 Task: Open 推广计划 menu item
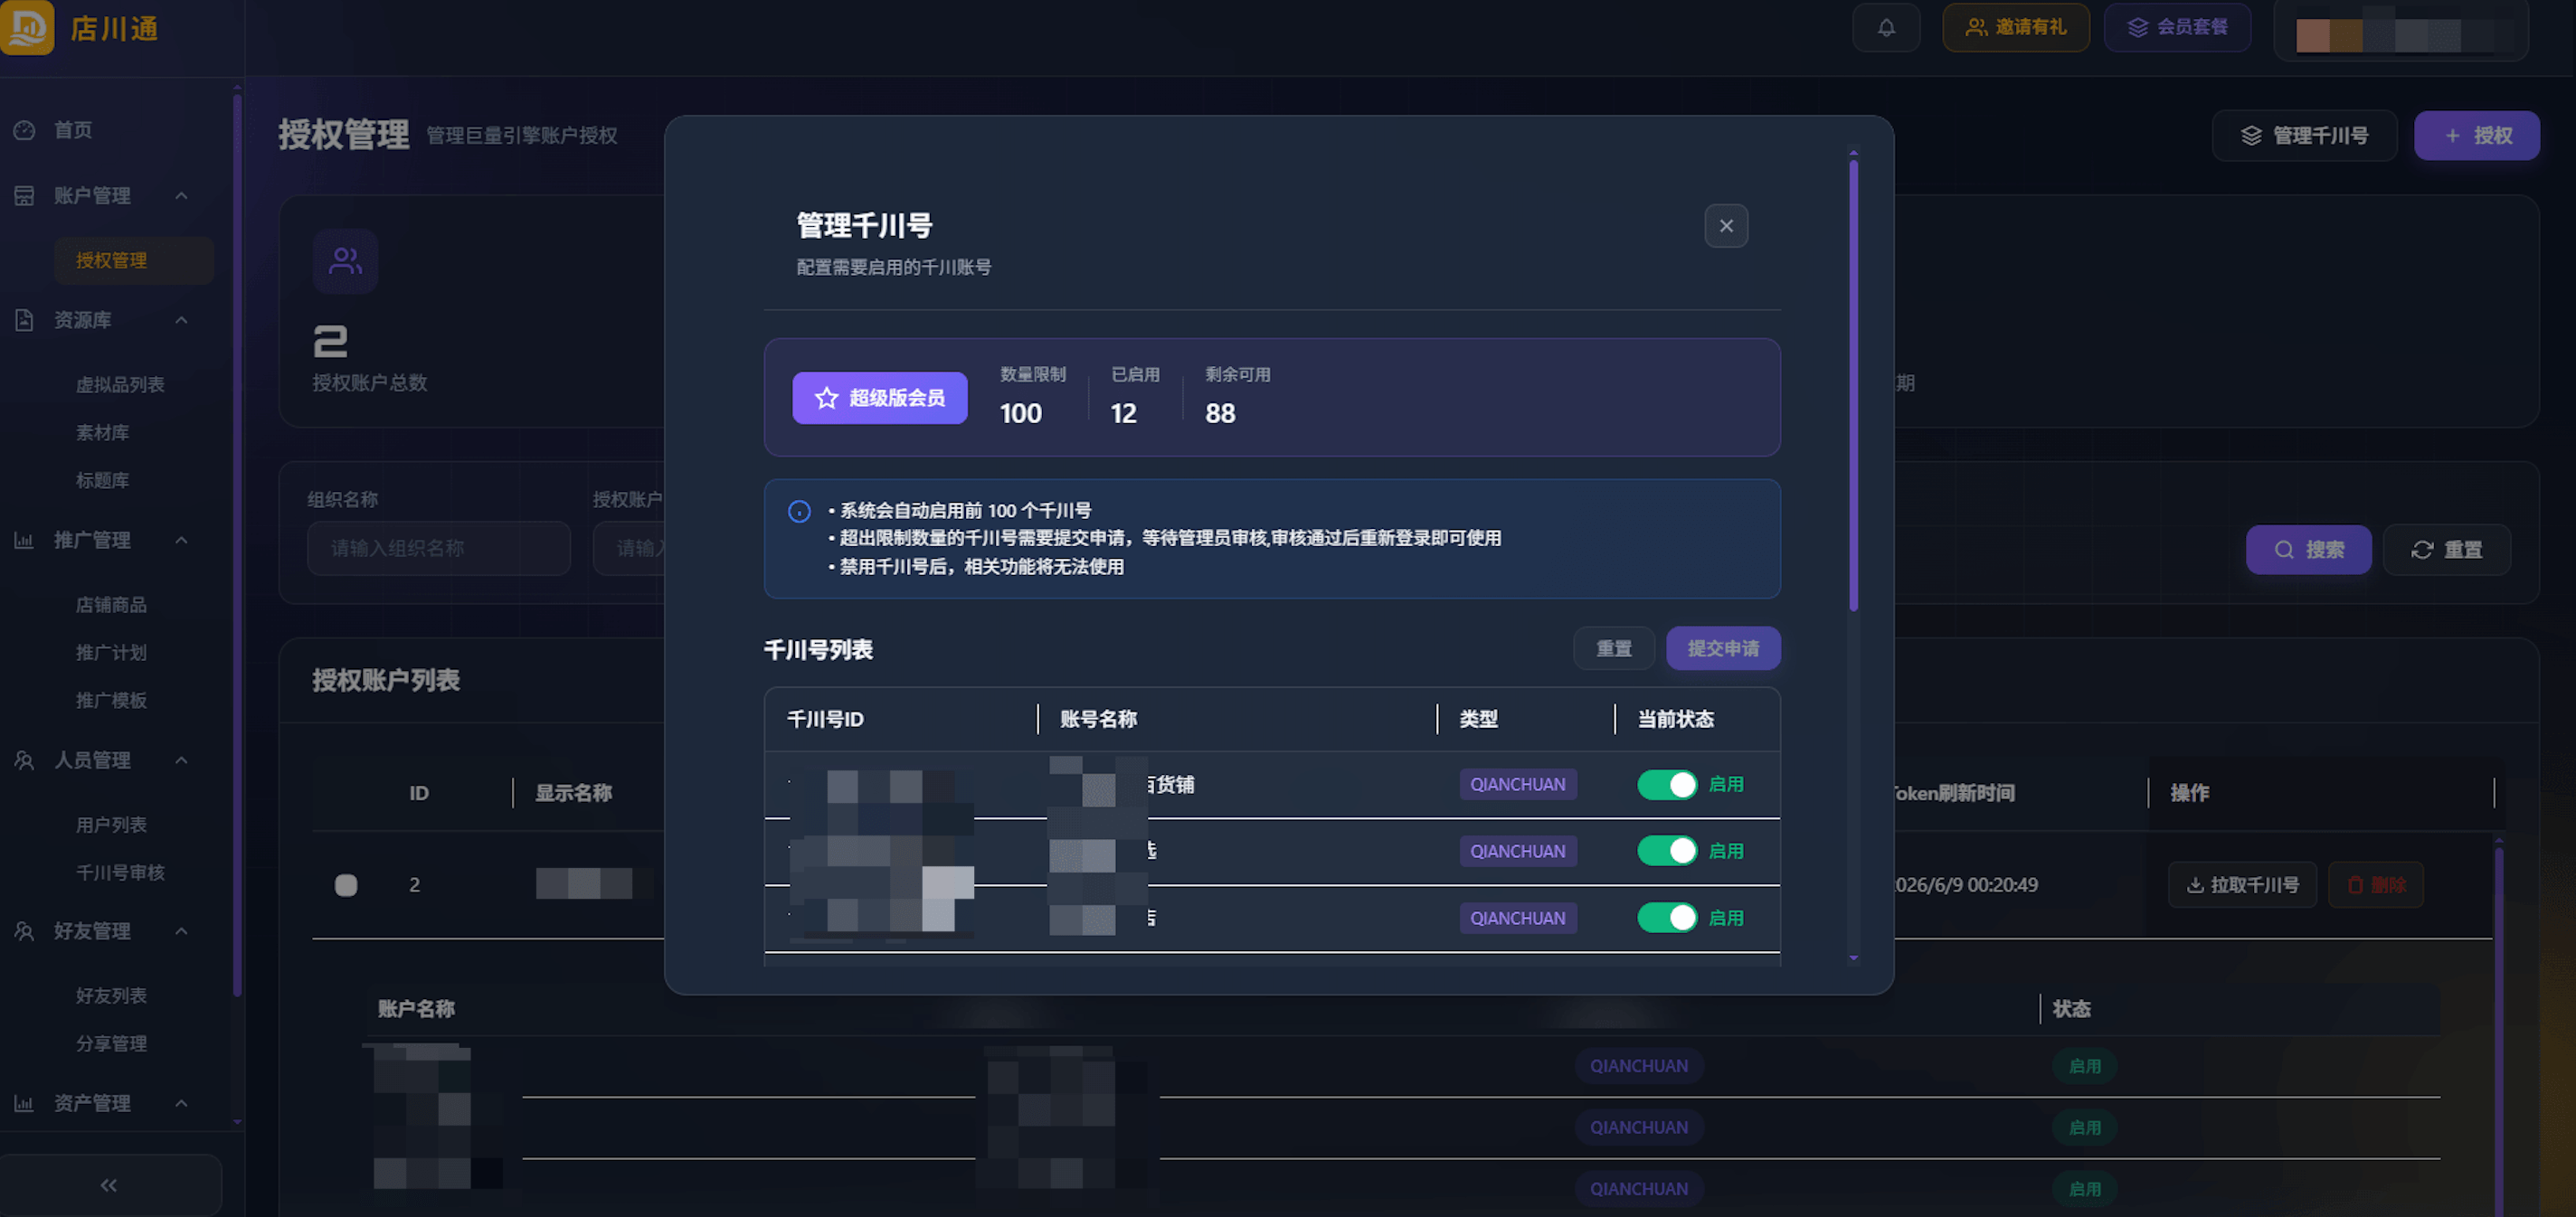pyautogui.click(x=111, y=653)
